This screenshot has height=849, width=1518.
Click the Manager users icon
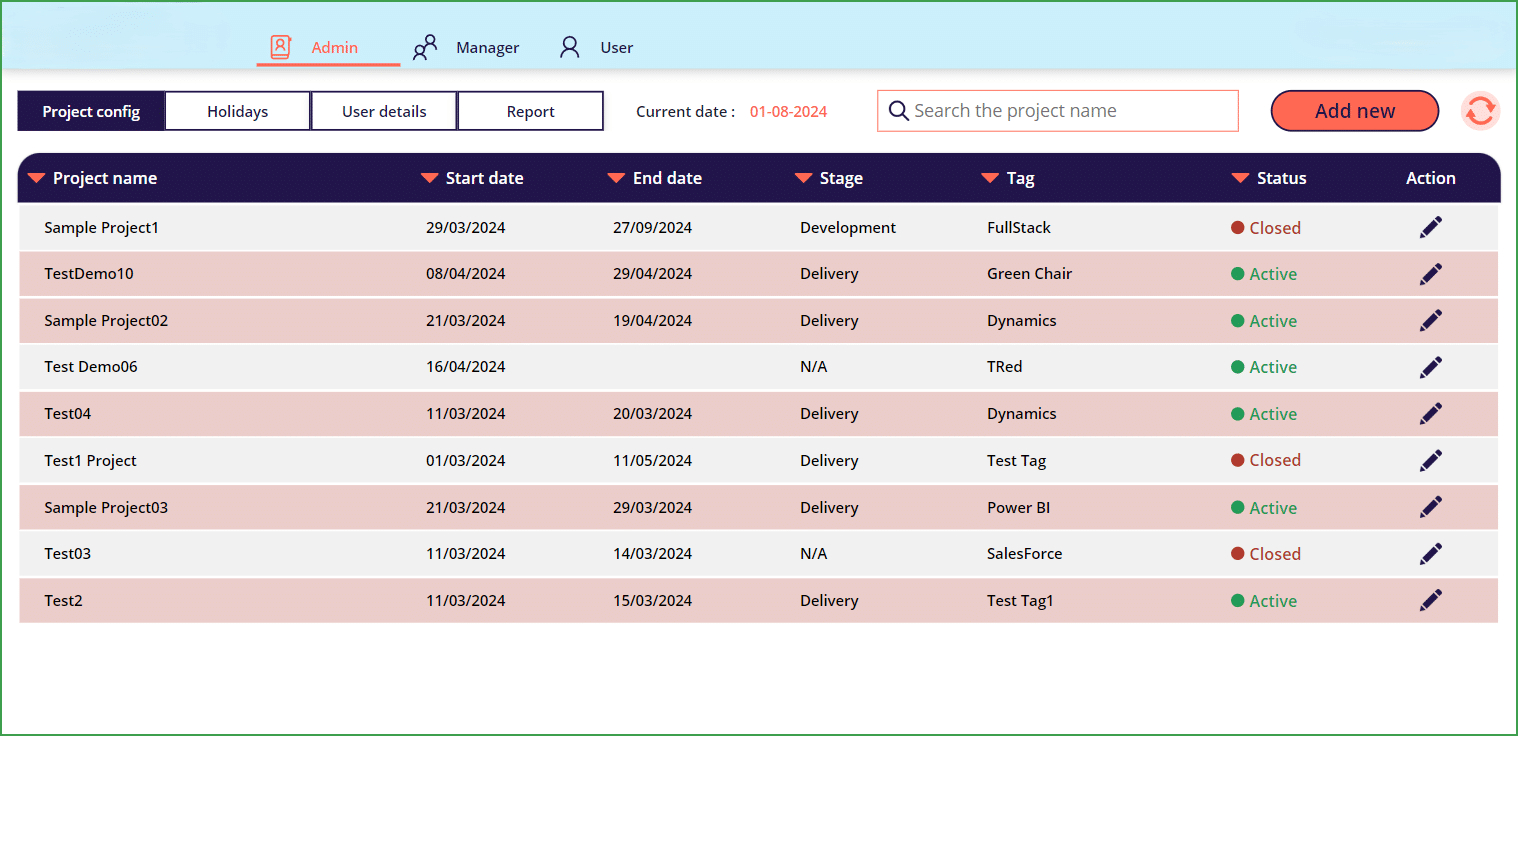click(424, 46)
